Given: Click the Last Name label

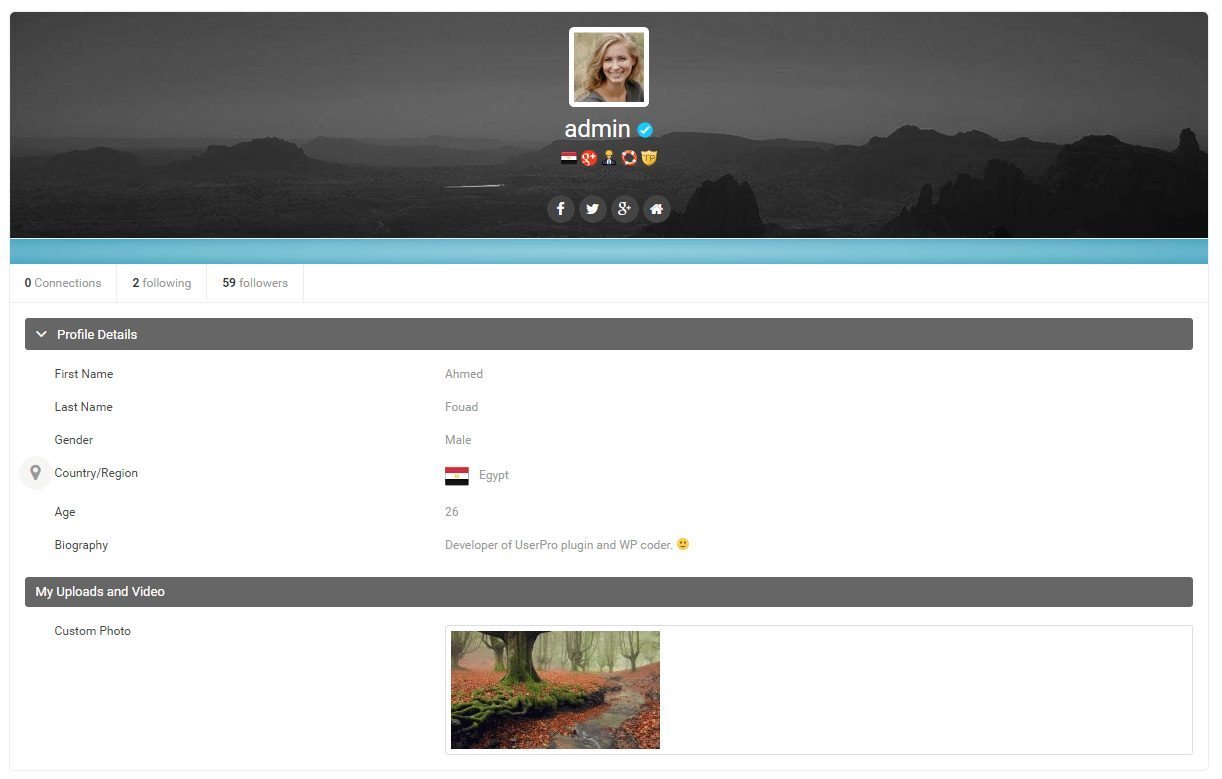Looking at the screenshot, I should click(x=83, y=407).
